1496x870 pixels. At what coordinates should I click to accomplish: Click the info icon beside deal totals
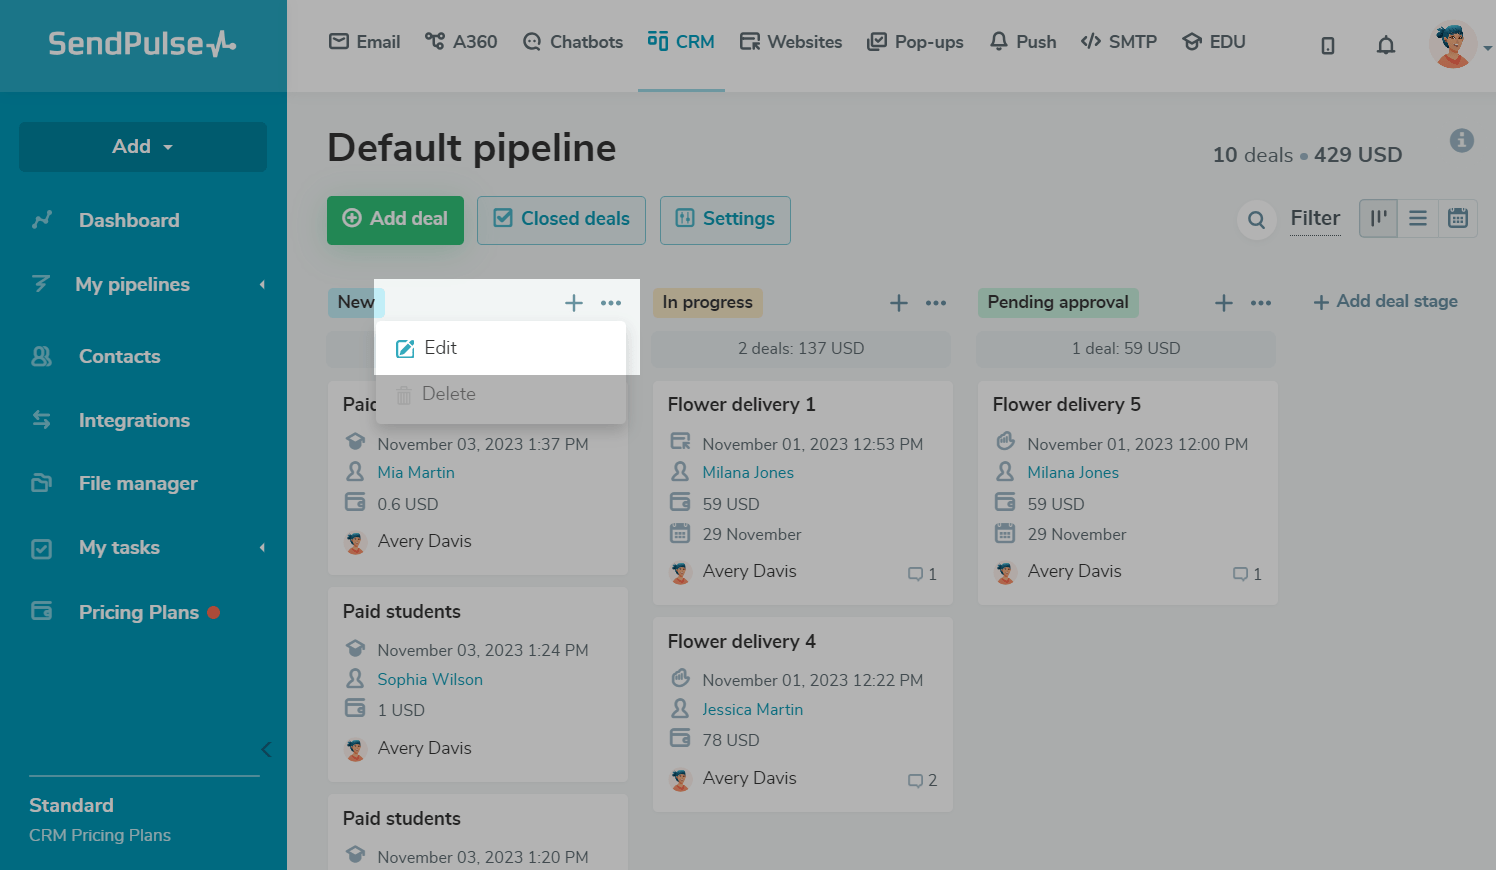tap(1461, 141)
